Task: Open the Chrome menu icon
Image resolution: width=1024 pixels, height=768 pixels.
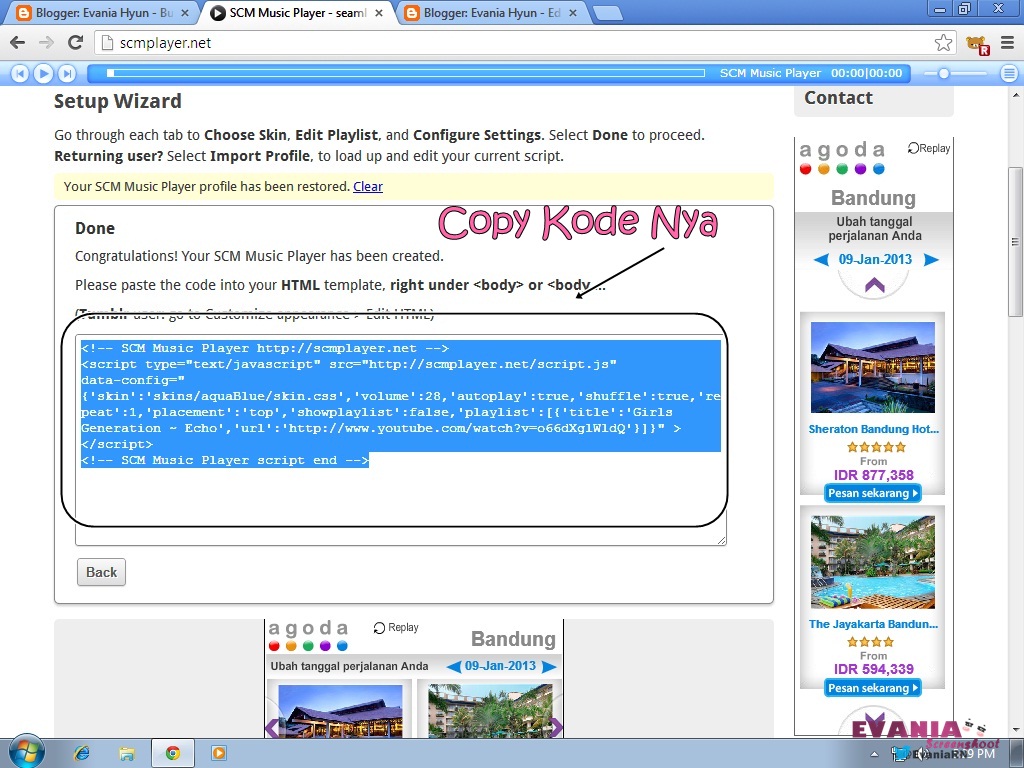Action: coord(1008,43)
